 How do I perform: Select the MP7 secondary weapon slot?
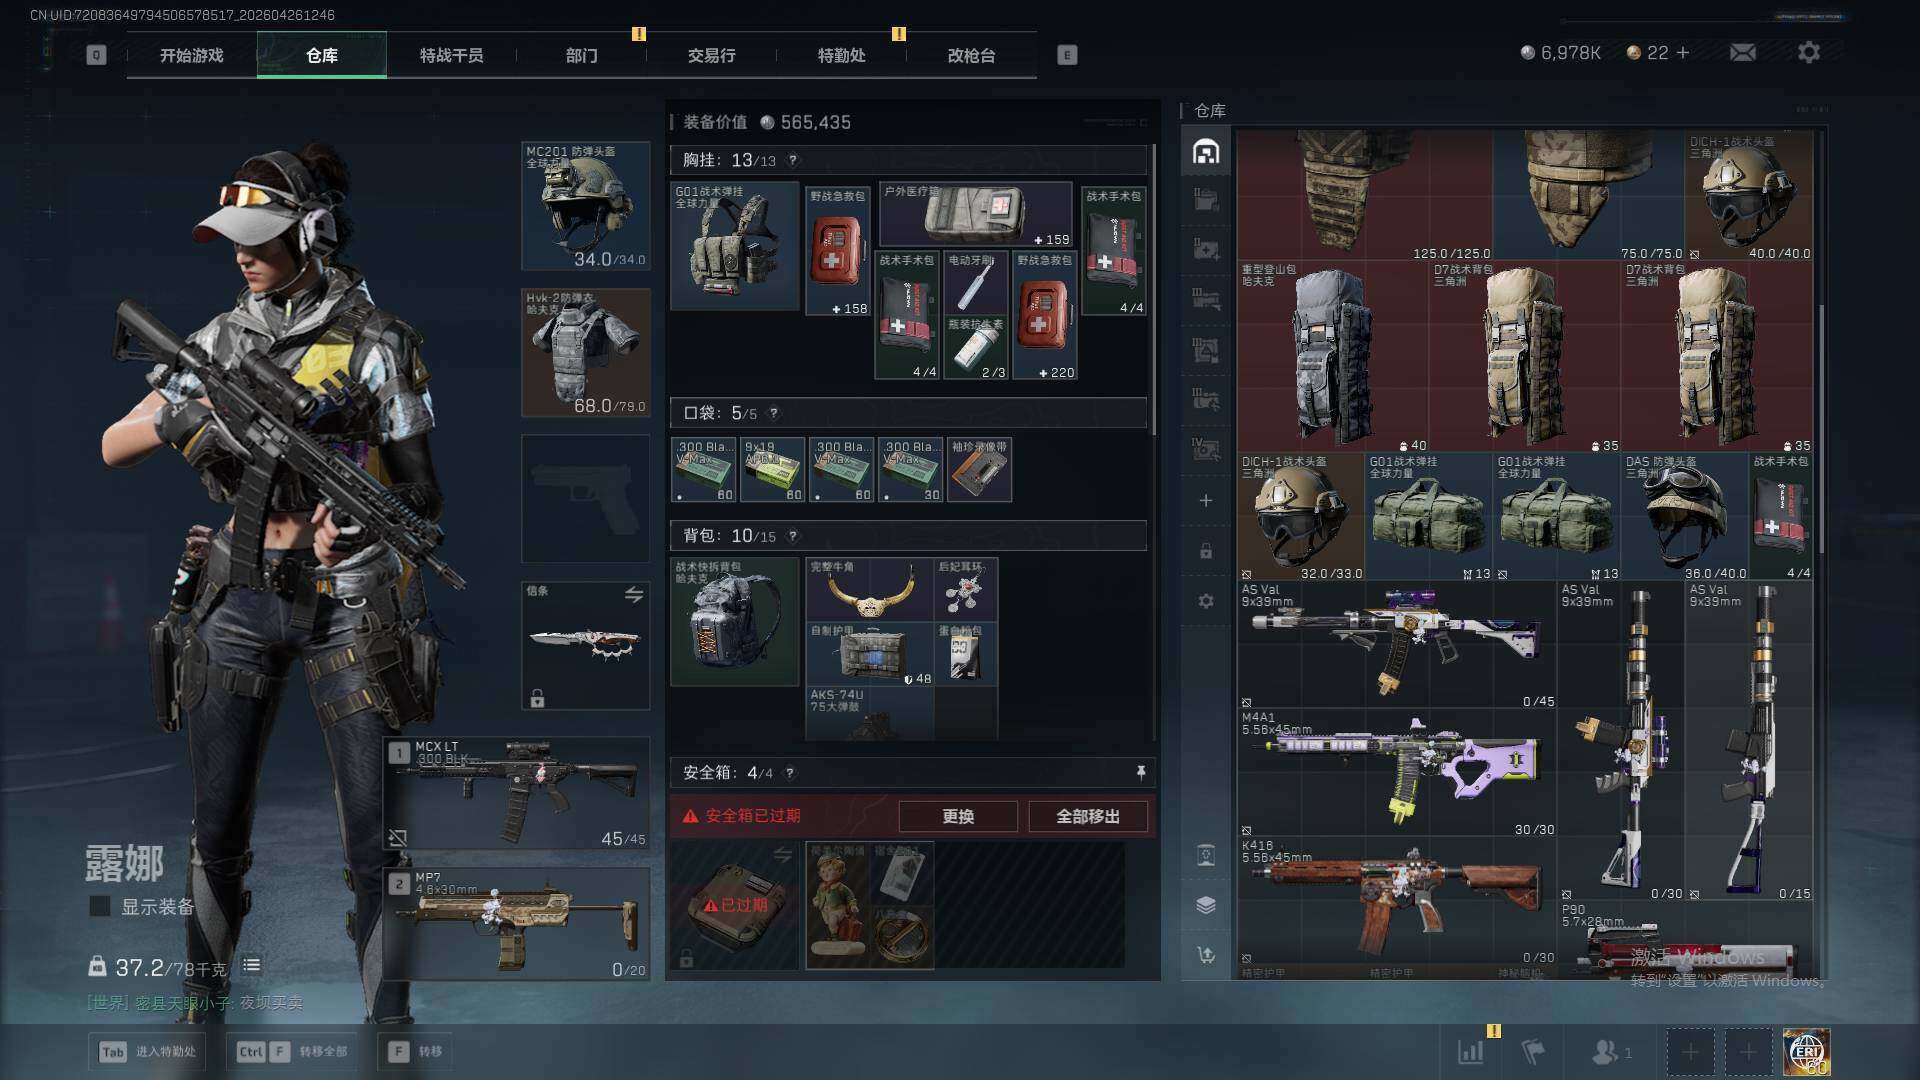518,924
